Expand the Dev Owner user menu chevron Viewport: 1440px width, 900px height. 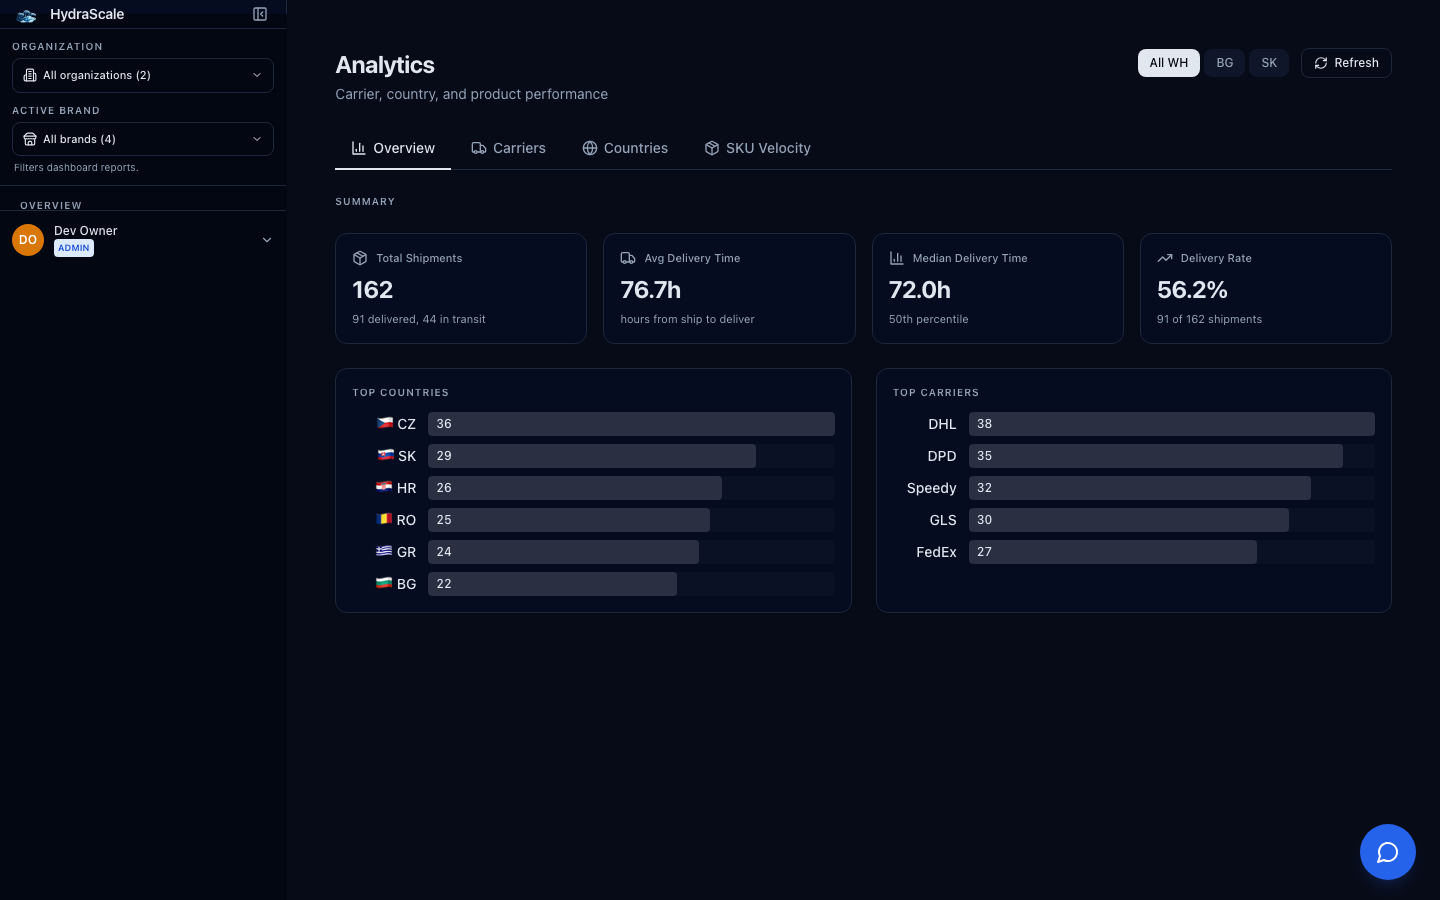pyautogui.click(x=267, y=240)
